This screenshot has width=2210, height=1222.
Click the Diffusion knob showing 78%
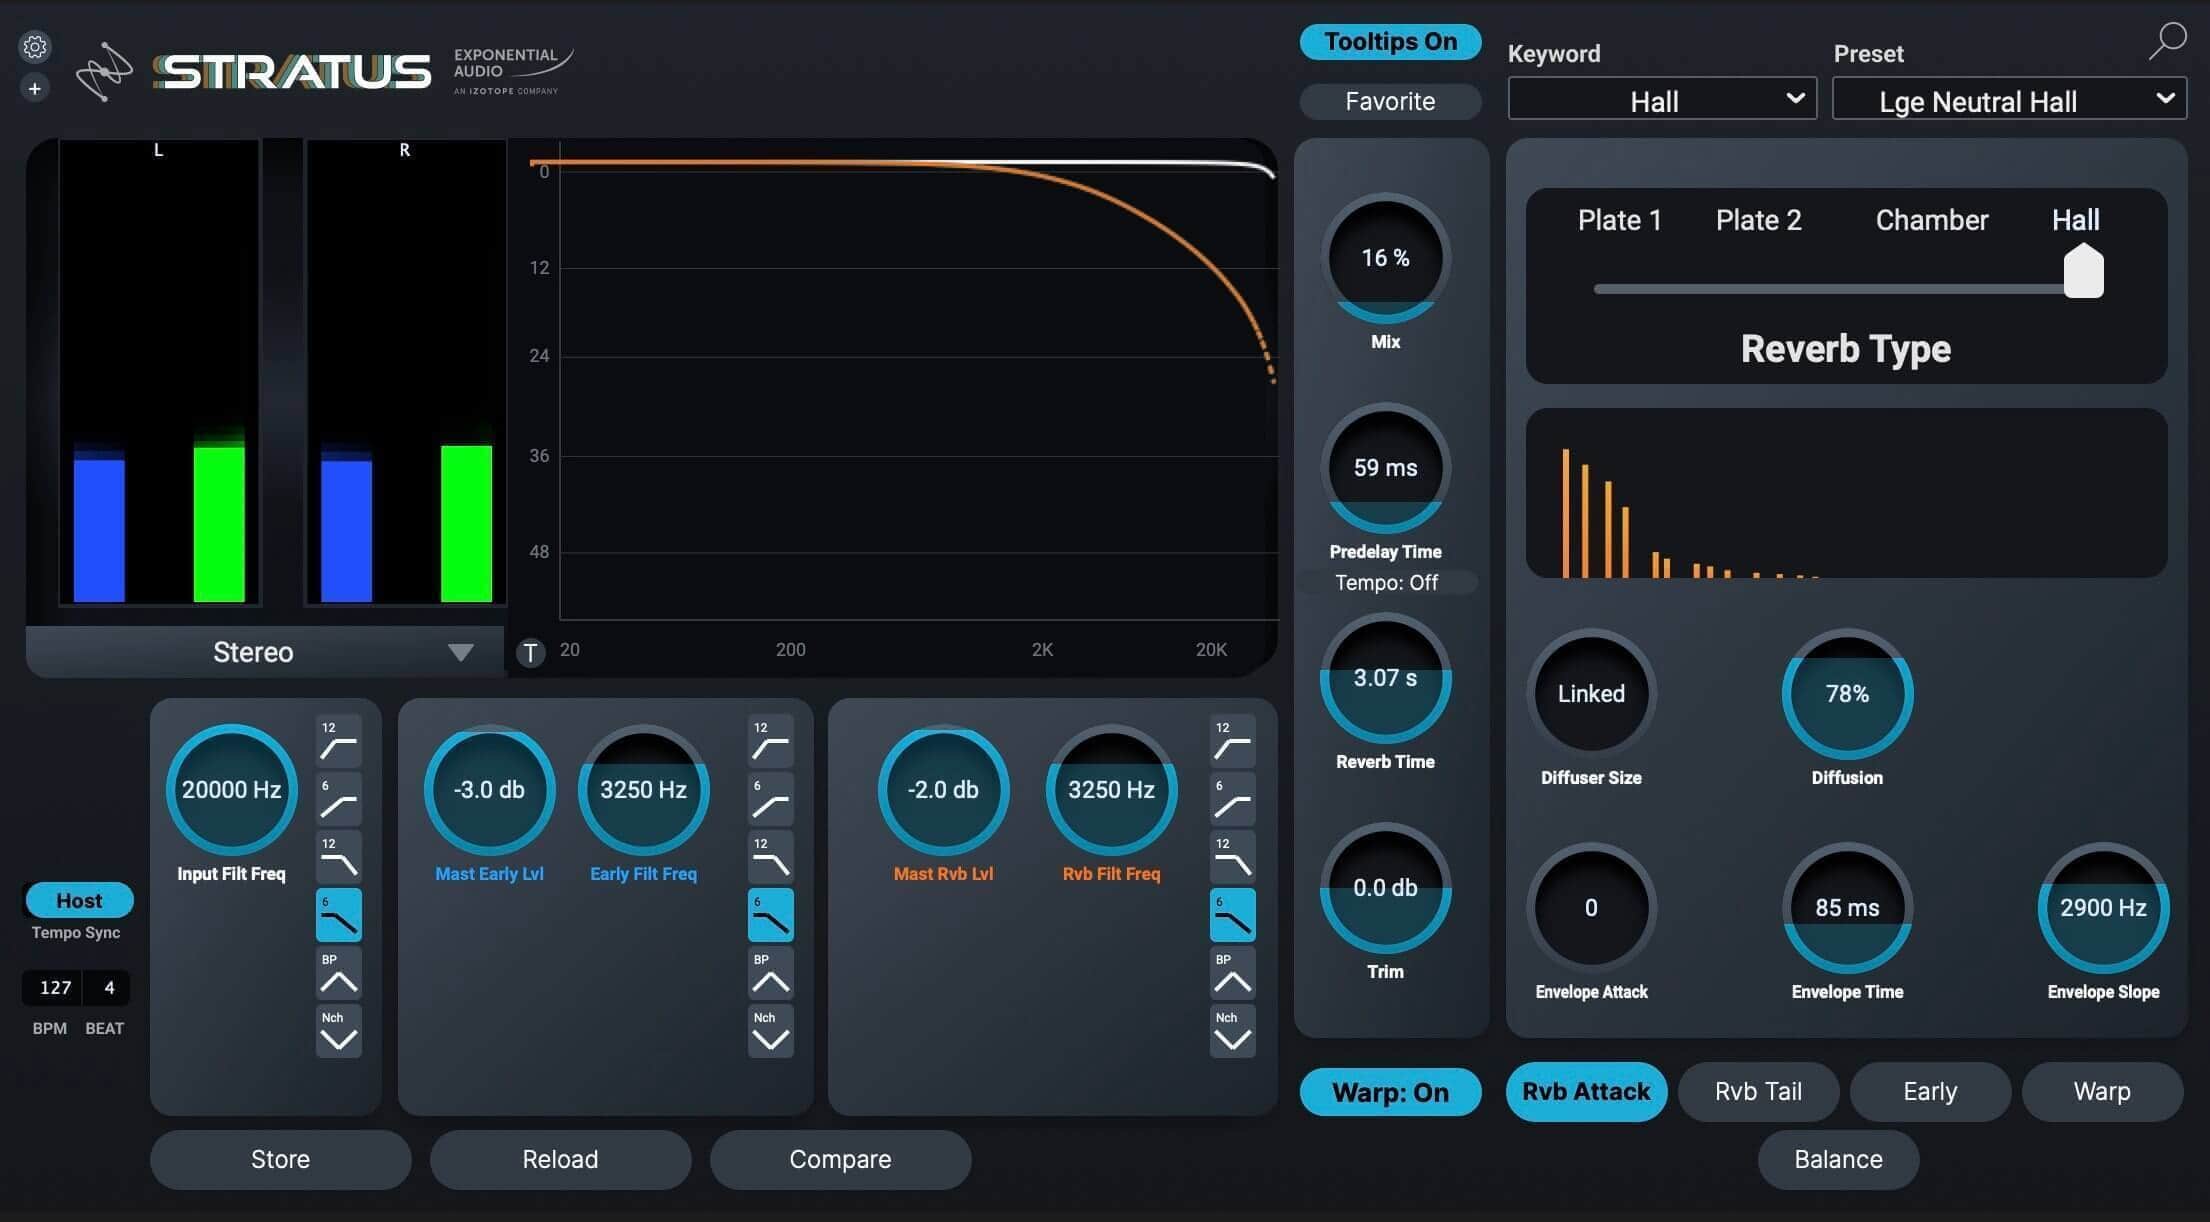pyautogui.click(x=1847, y=694)
